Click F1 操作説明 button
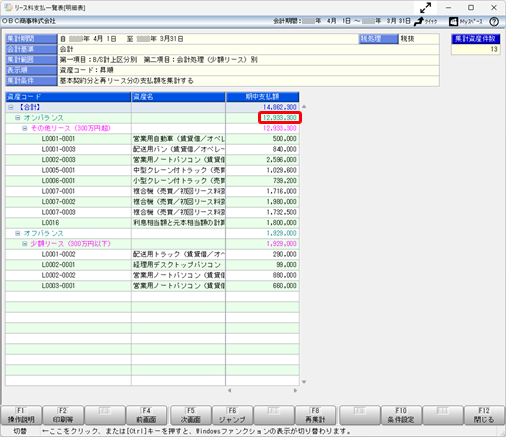 (x=21, y=415)
